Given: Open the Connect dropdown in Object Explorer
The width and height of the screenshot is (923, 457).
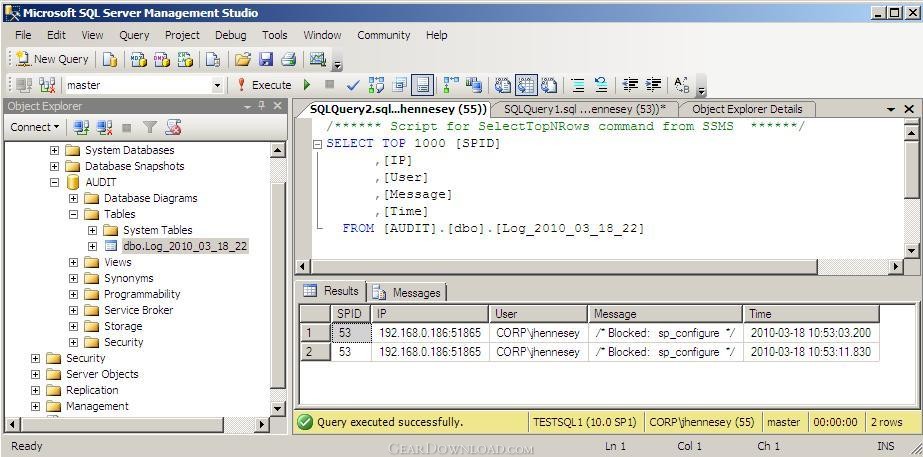Looking at the screenshot, I should tap(35, 127).
